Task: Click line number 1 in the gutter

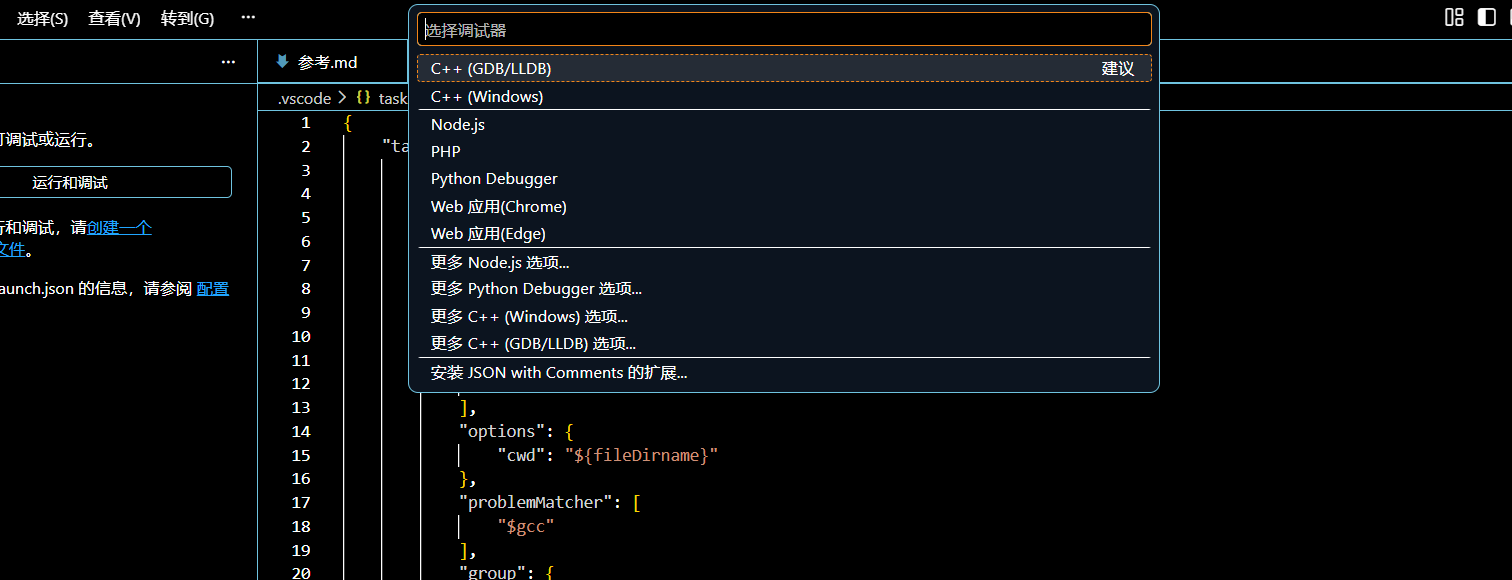Action: coord(306,122)
